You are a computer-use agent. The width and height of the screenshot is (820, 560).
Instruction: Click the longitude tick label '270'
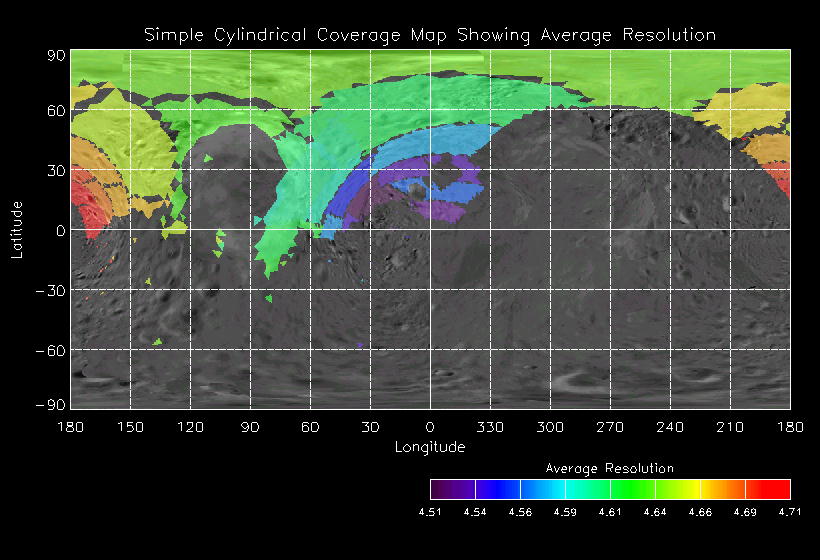(610, 427)
